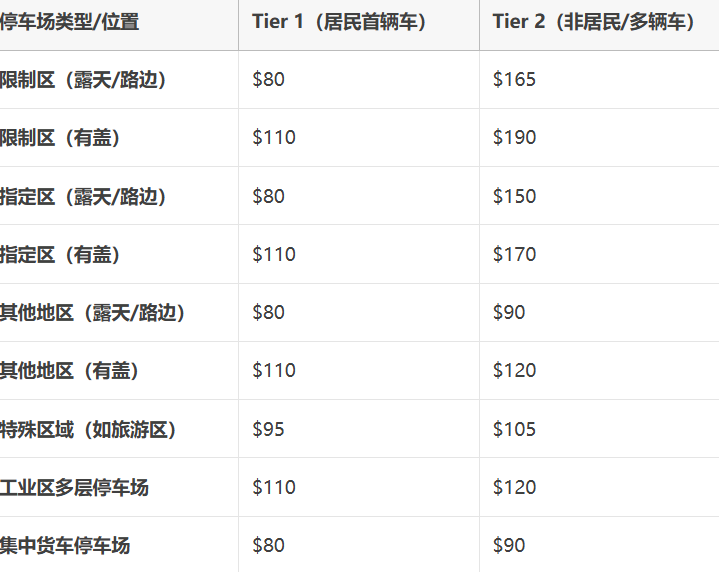Viewport: 719px width, 572px height.
Task: Select the Tier 2（非居民/多辆车）header cell
Action: [594, 22]
